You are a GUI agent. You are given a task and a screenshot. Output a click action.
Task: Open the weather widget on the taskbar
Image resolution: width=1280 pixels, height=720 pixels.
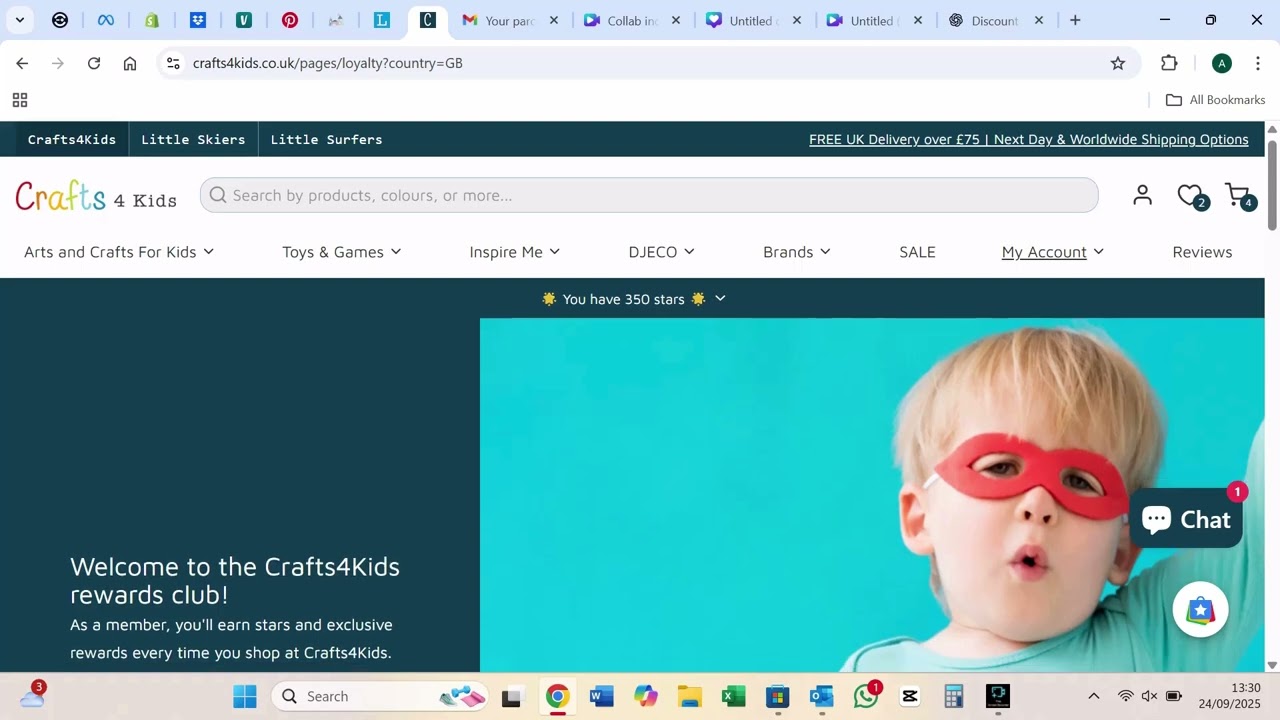tap(33, 695)
